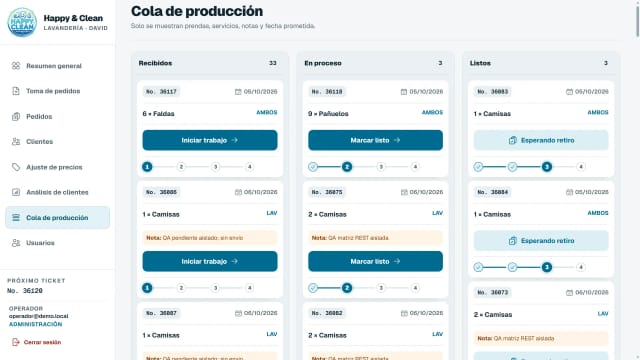640x360 pixels.
Task: Click Esperando retiro on order No. 36083
Action: pos(541,140)
